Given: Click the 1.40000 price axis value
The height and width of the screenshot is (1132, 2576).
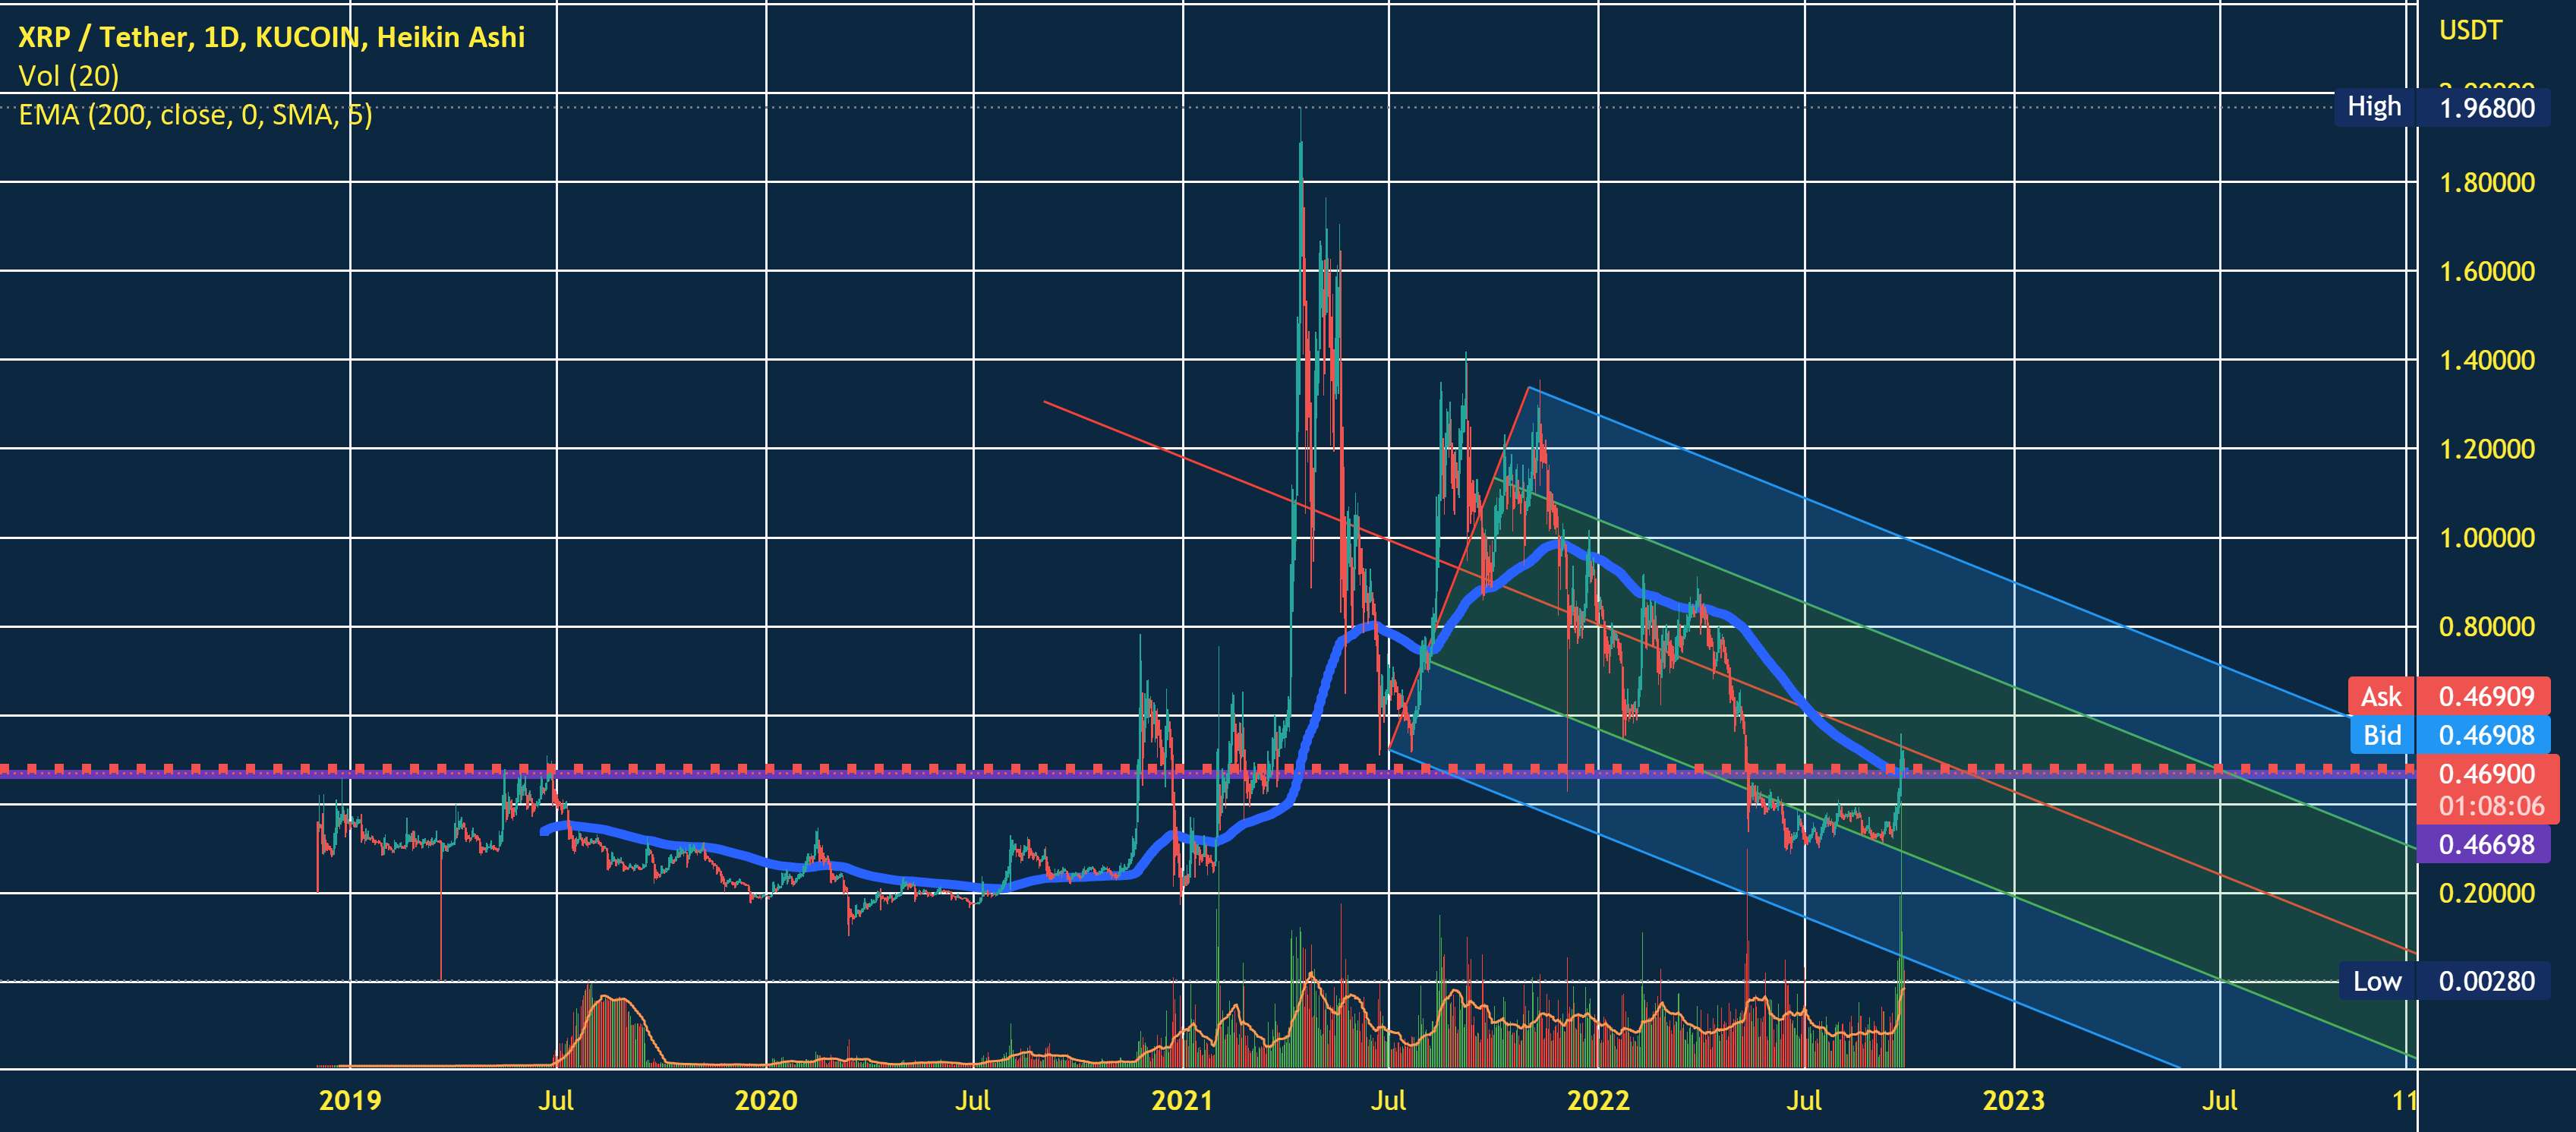Looking at the screenshot, I should click(x=2487, y=360).
